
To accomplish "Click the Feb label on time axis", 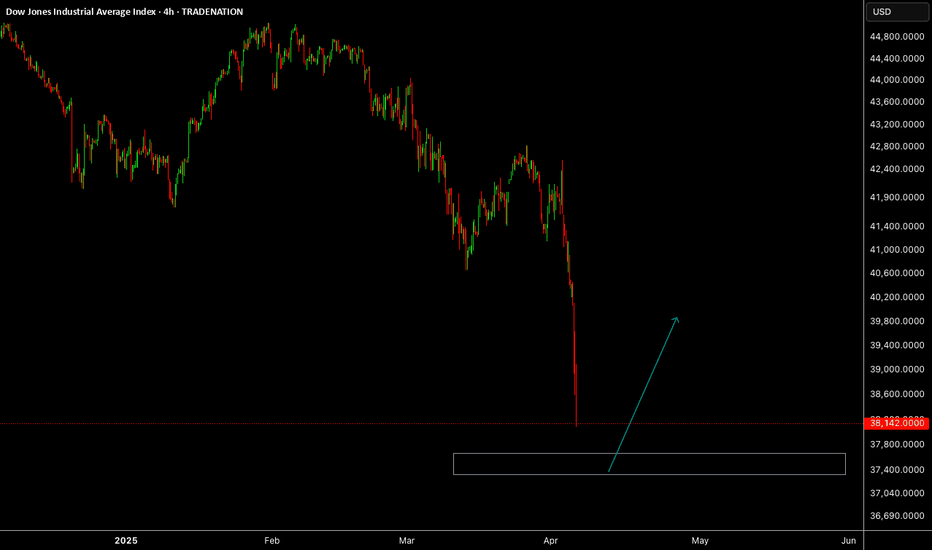I will click(272, 540).
